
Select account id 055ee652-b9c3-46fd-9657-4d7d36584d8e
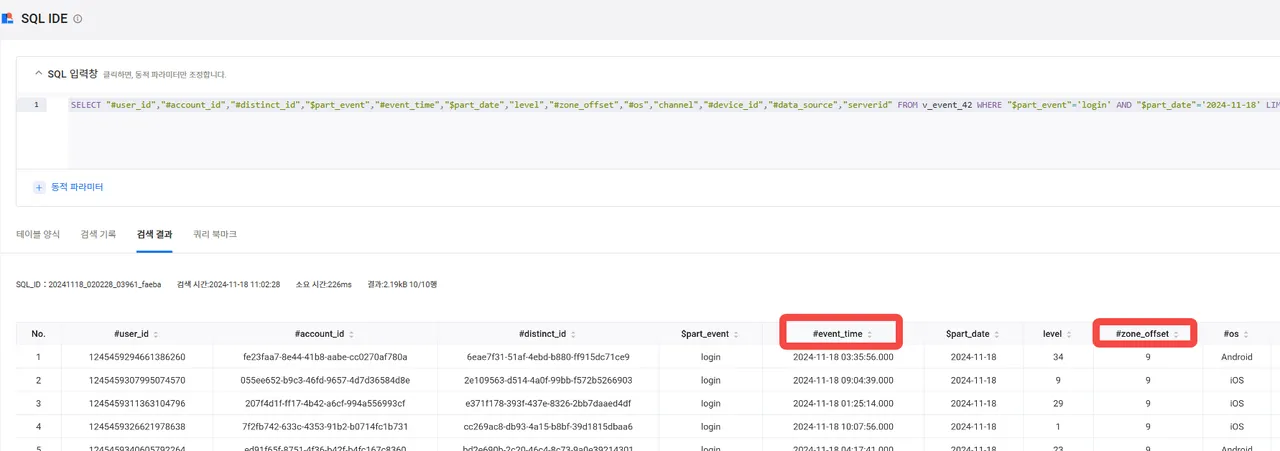point(325,380)
